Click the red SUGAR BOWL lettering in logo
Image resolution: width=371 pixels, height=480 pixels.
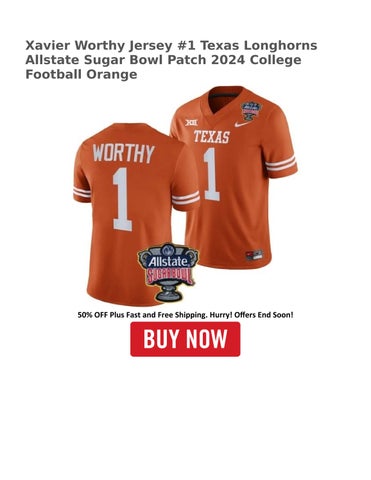[170, 275]
